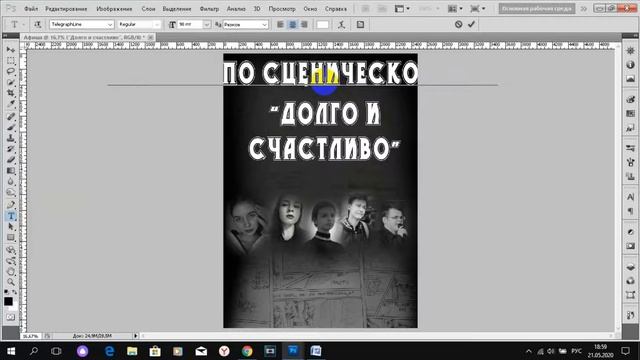Click the foreground color swatch
This screenshot has height=360, width=640.
tap(8, 302)
